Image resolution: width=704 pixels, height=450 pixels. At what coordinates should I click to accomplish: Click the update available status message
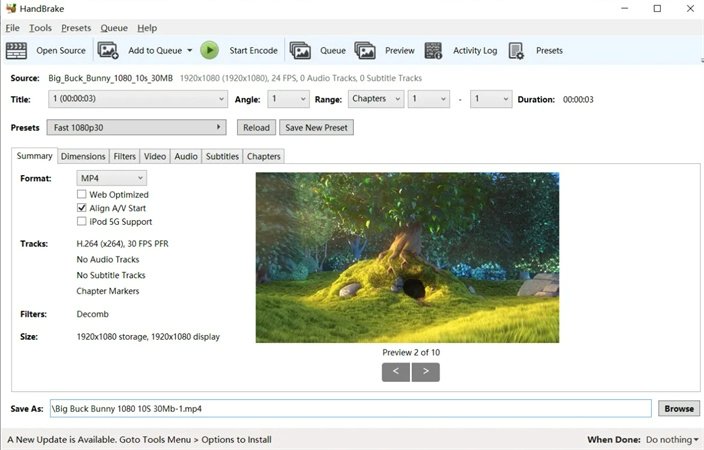coord(139,440)
